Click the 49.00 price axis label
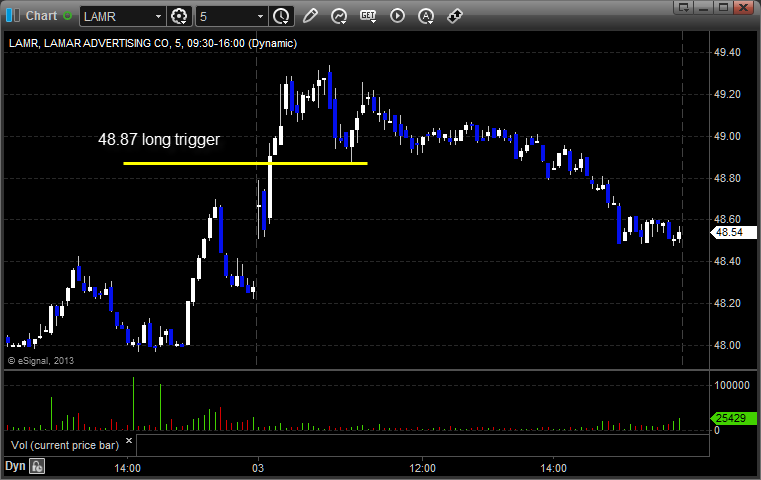The image size is (761, 480). (728, 136)
